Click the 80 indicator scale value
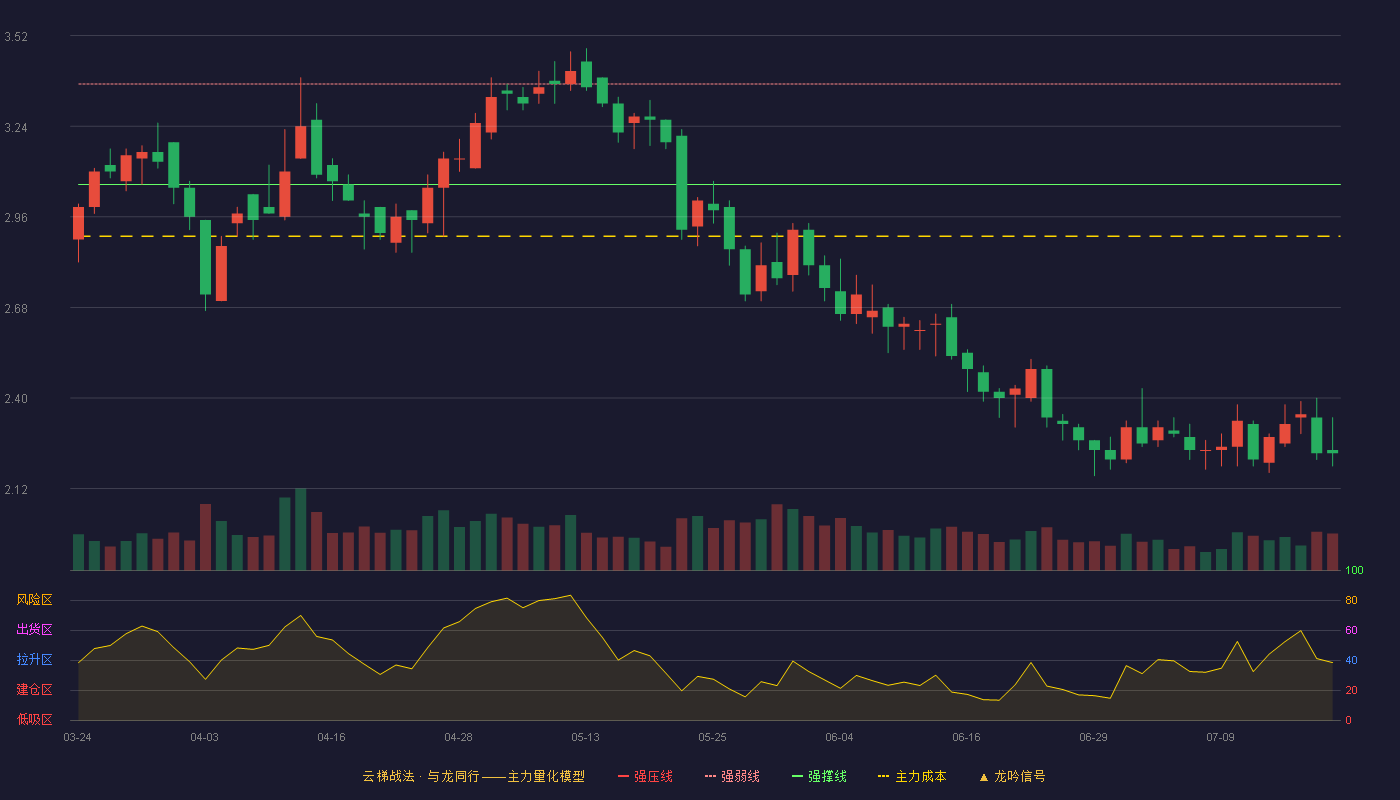 tap(1351, 600)
